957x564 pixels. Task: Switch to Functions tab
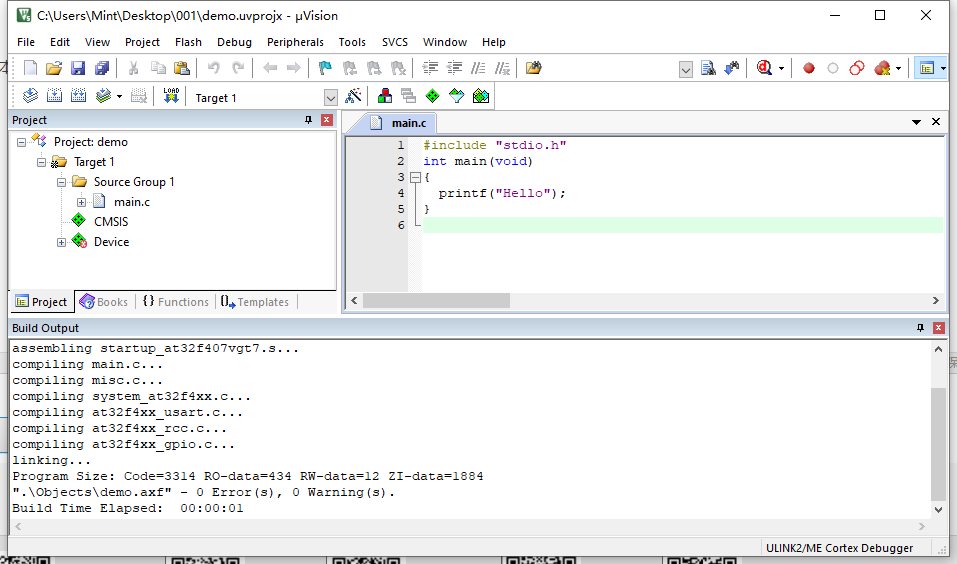coord(176,302)
